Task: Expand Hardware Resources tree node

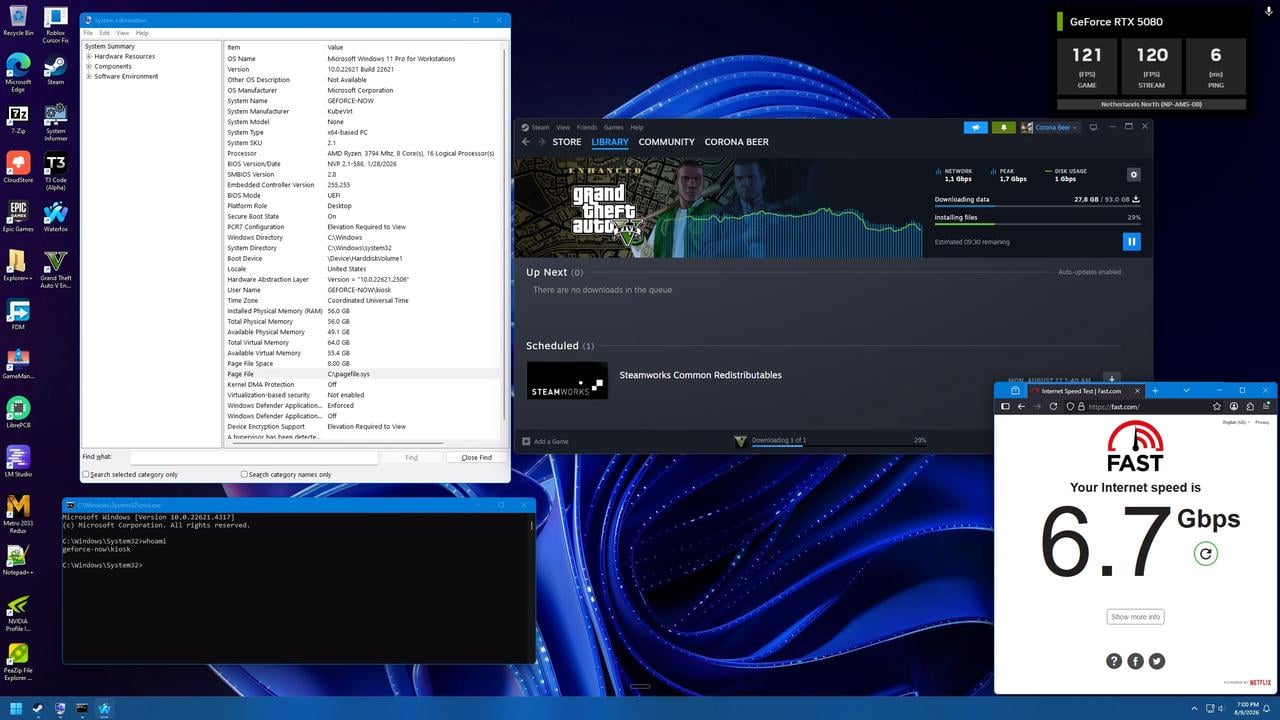Action: point(89,57)
